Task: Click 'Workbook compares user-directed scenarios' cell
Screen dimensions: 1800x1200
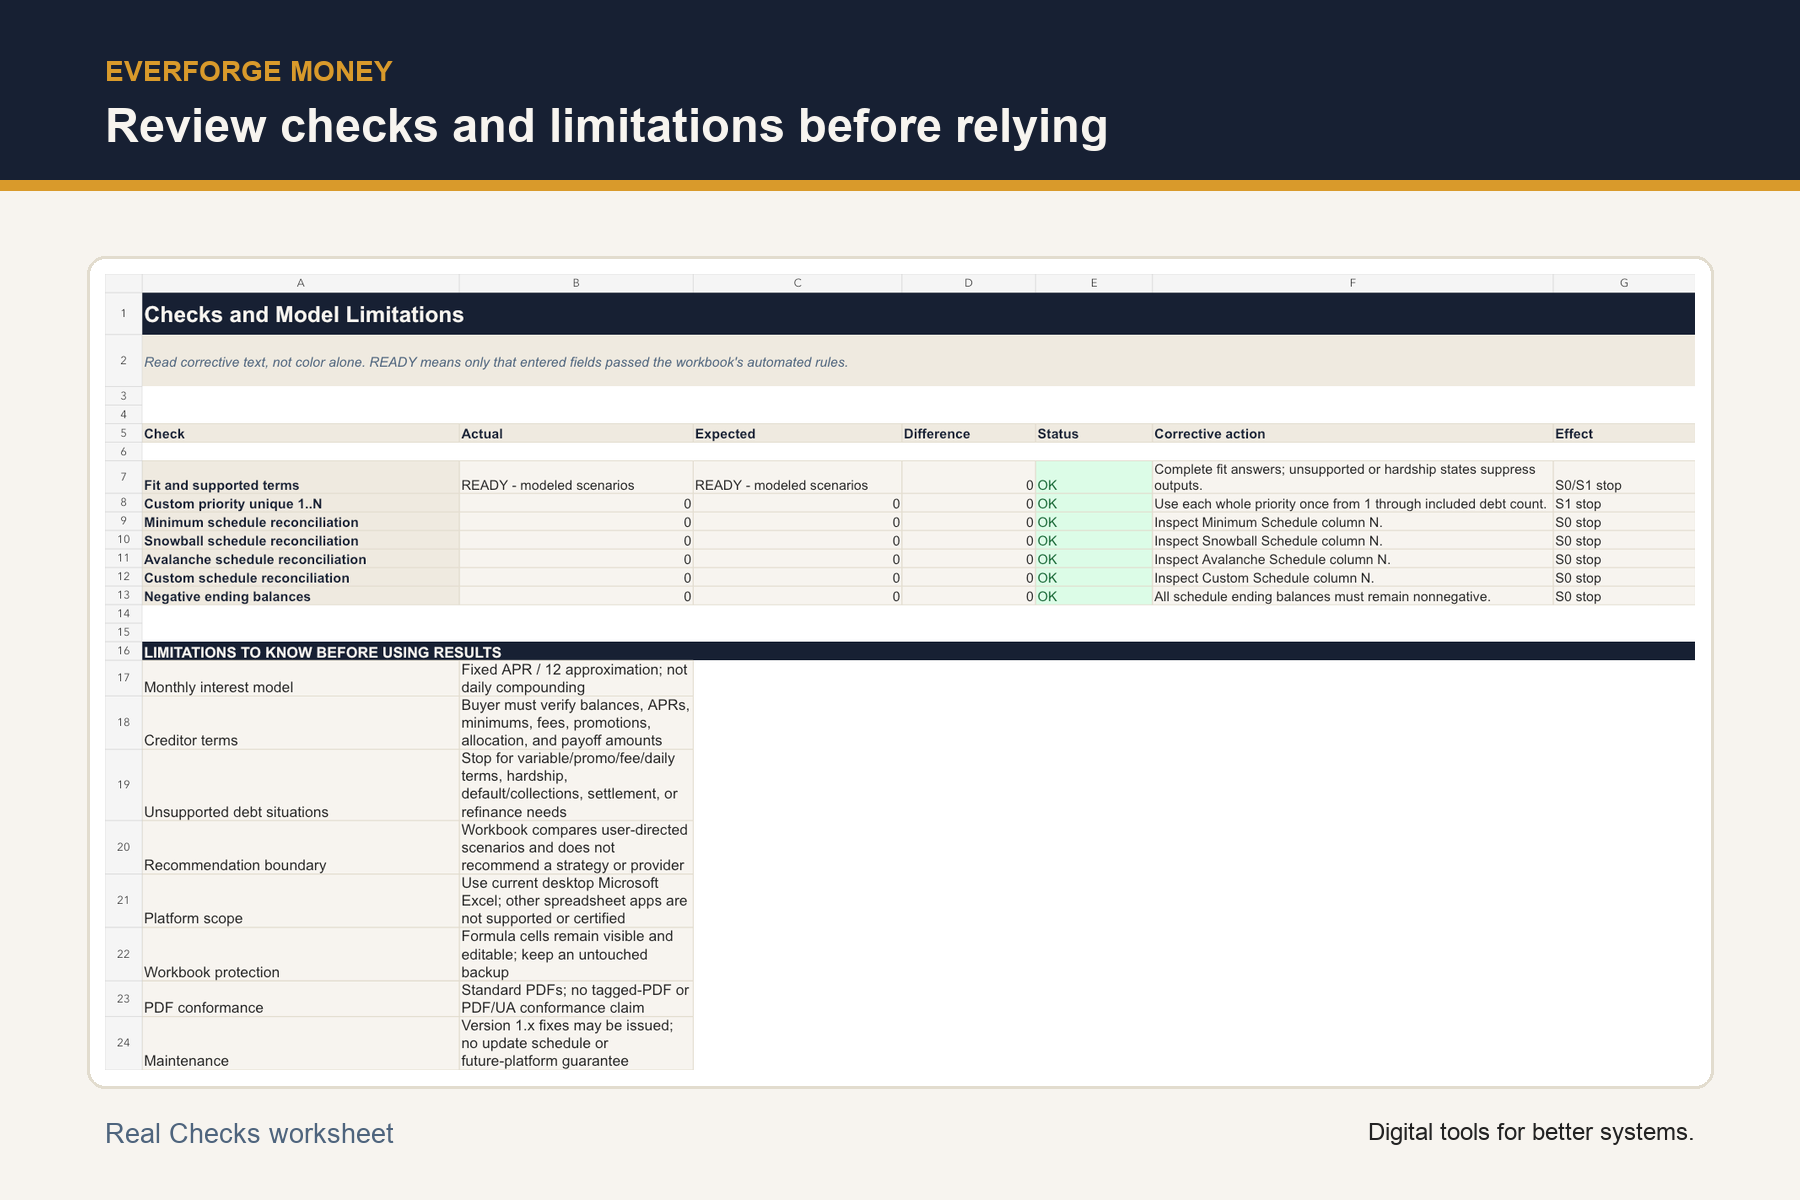Action: coord(576,847)
